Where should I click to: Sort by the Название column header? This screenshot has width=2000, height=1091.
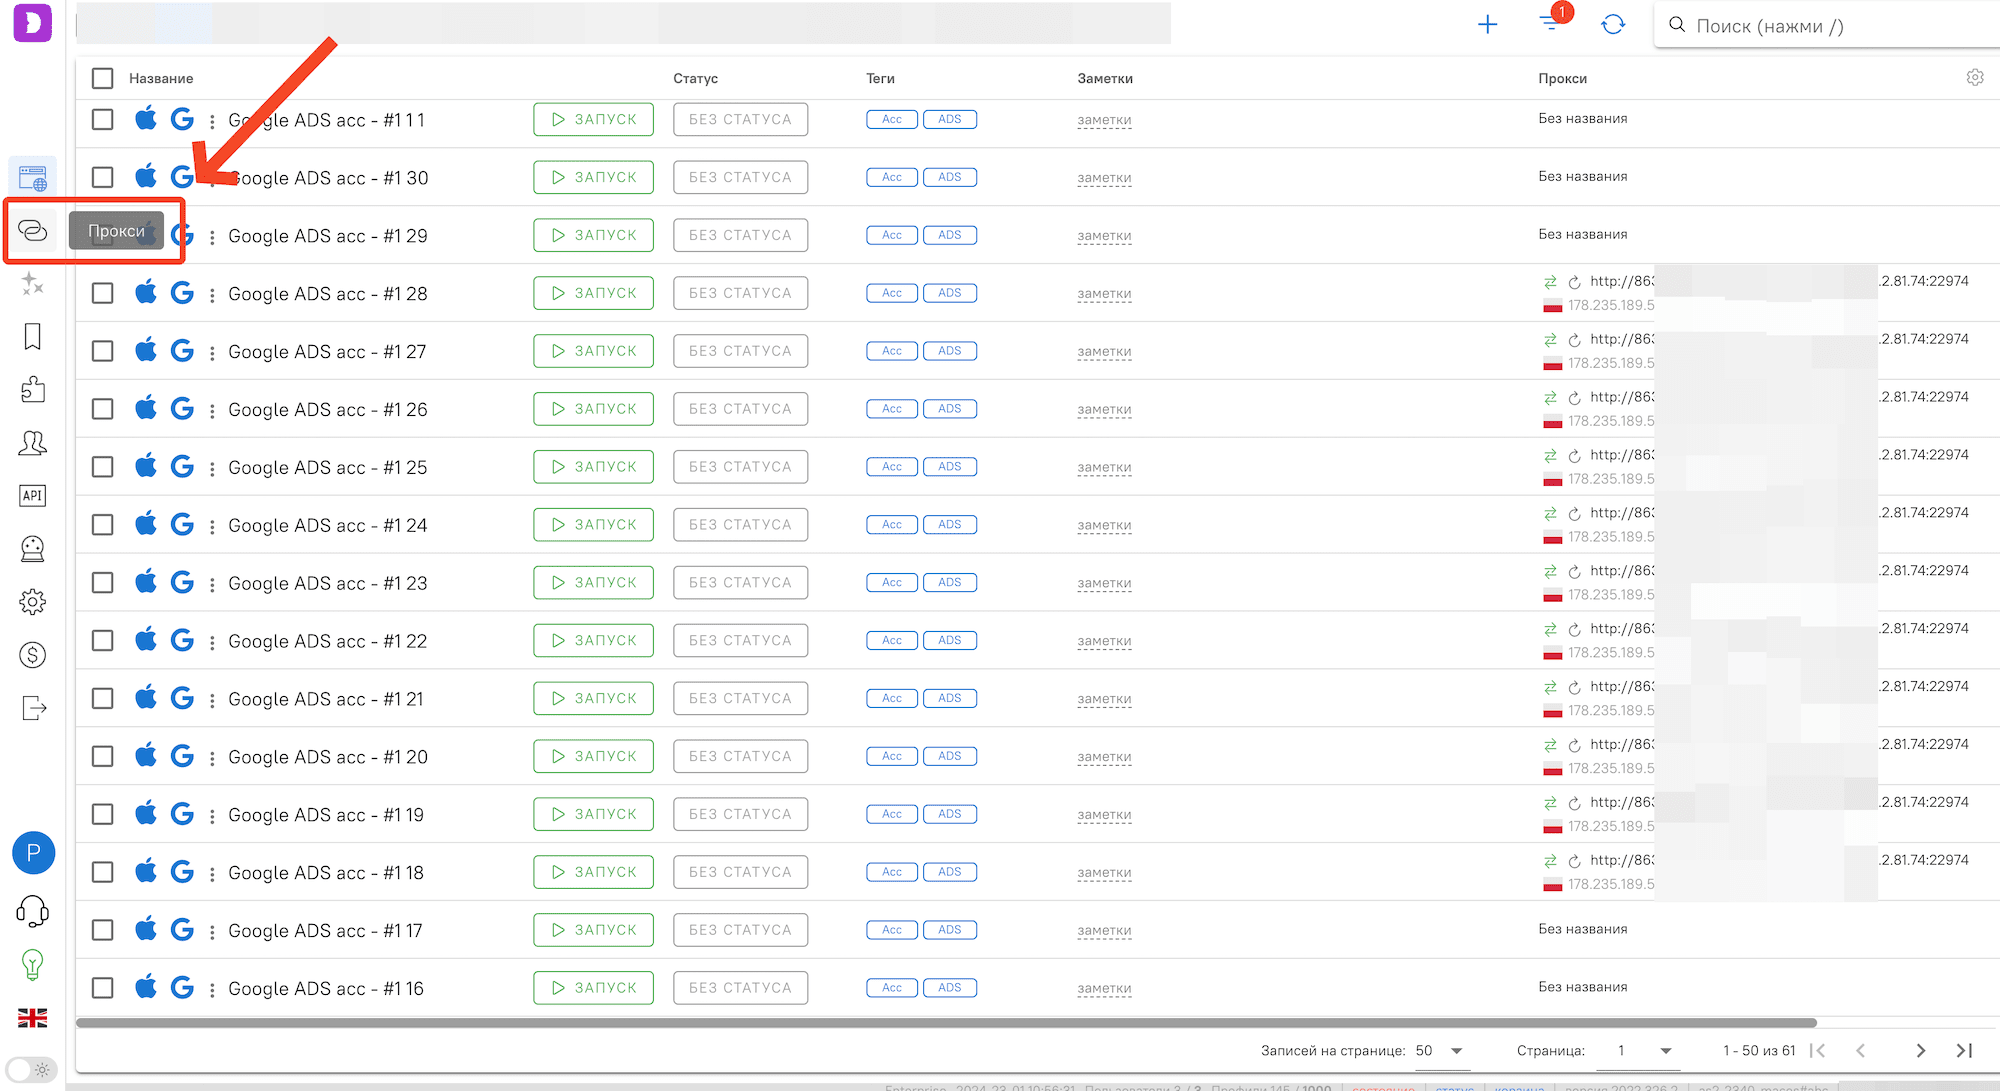161,78
